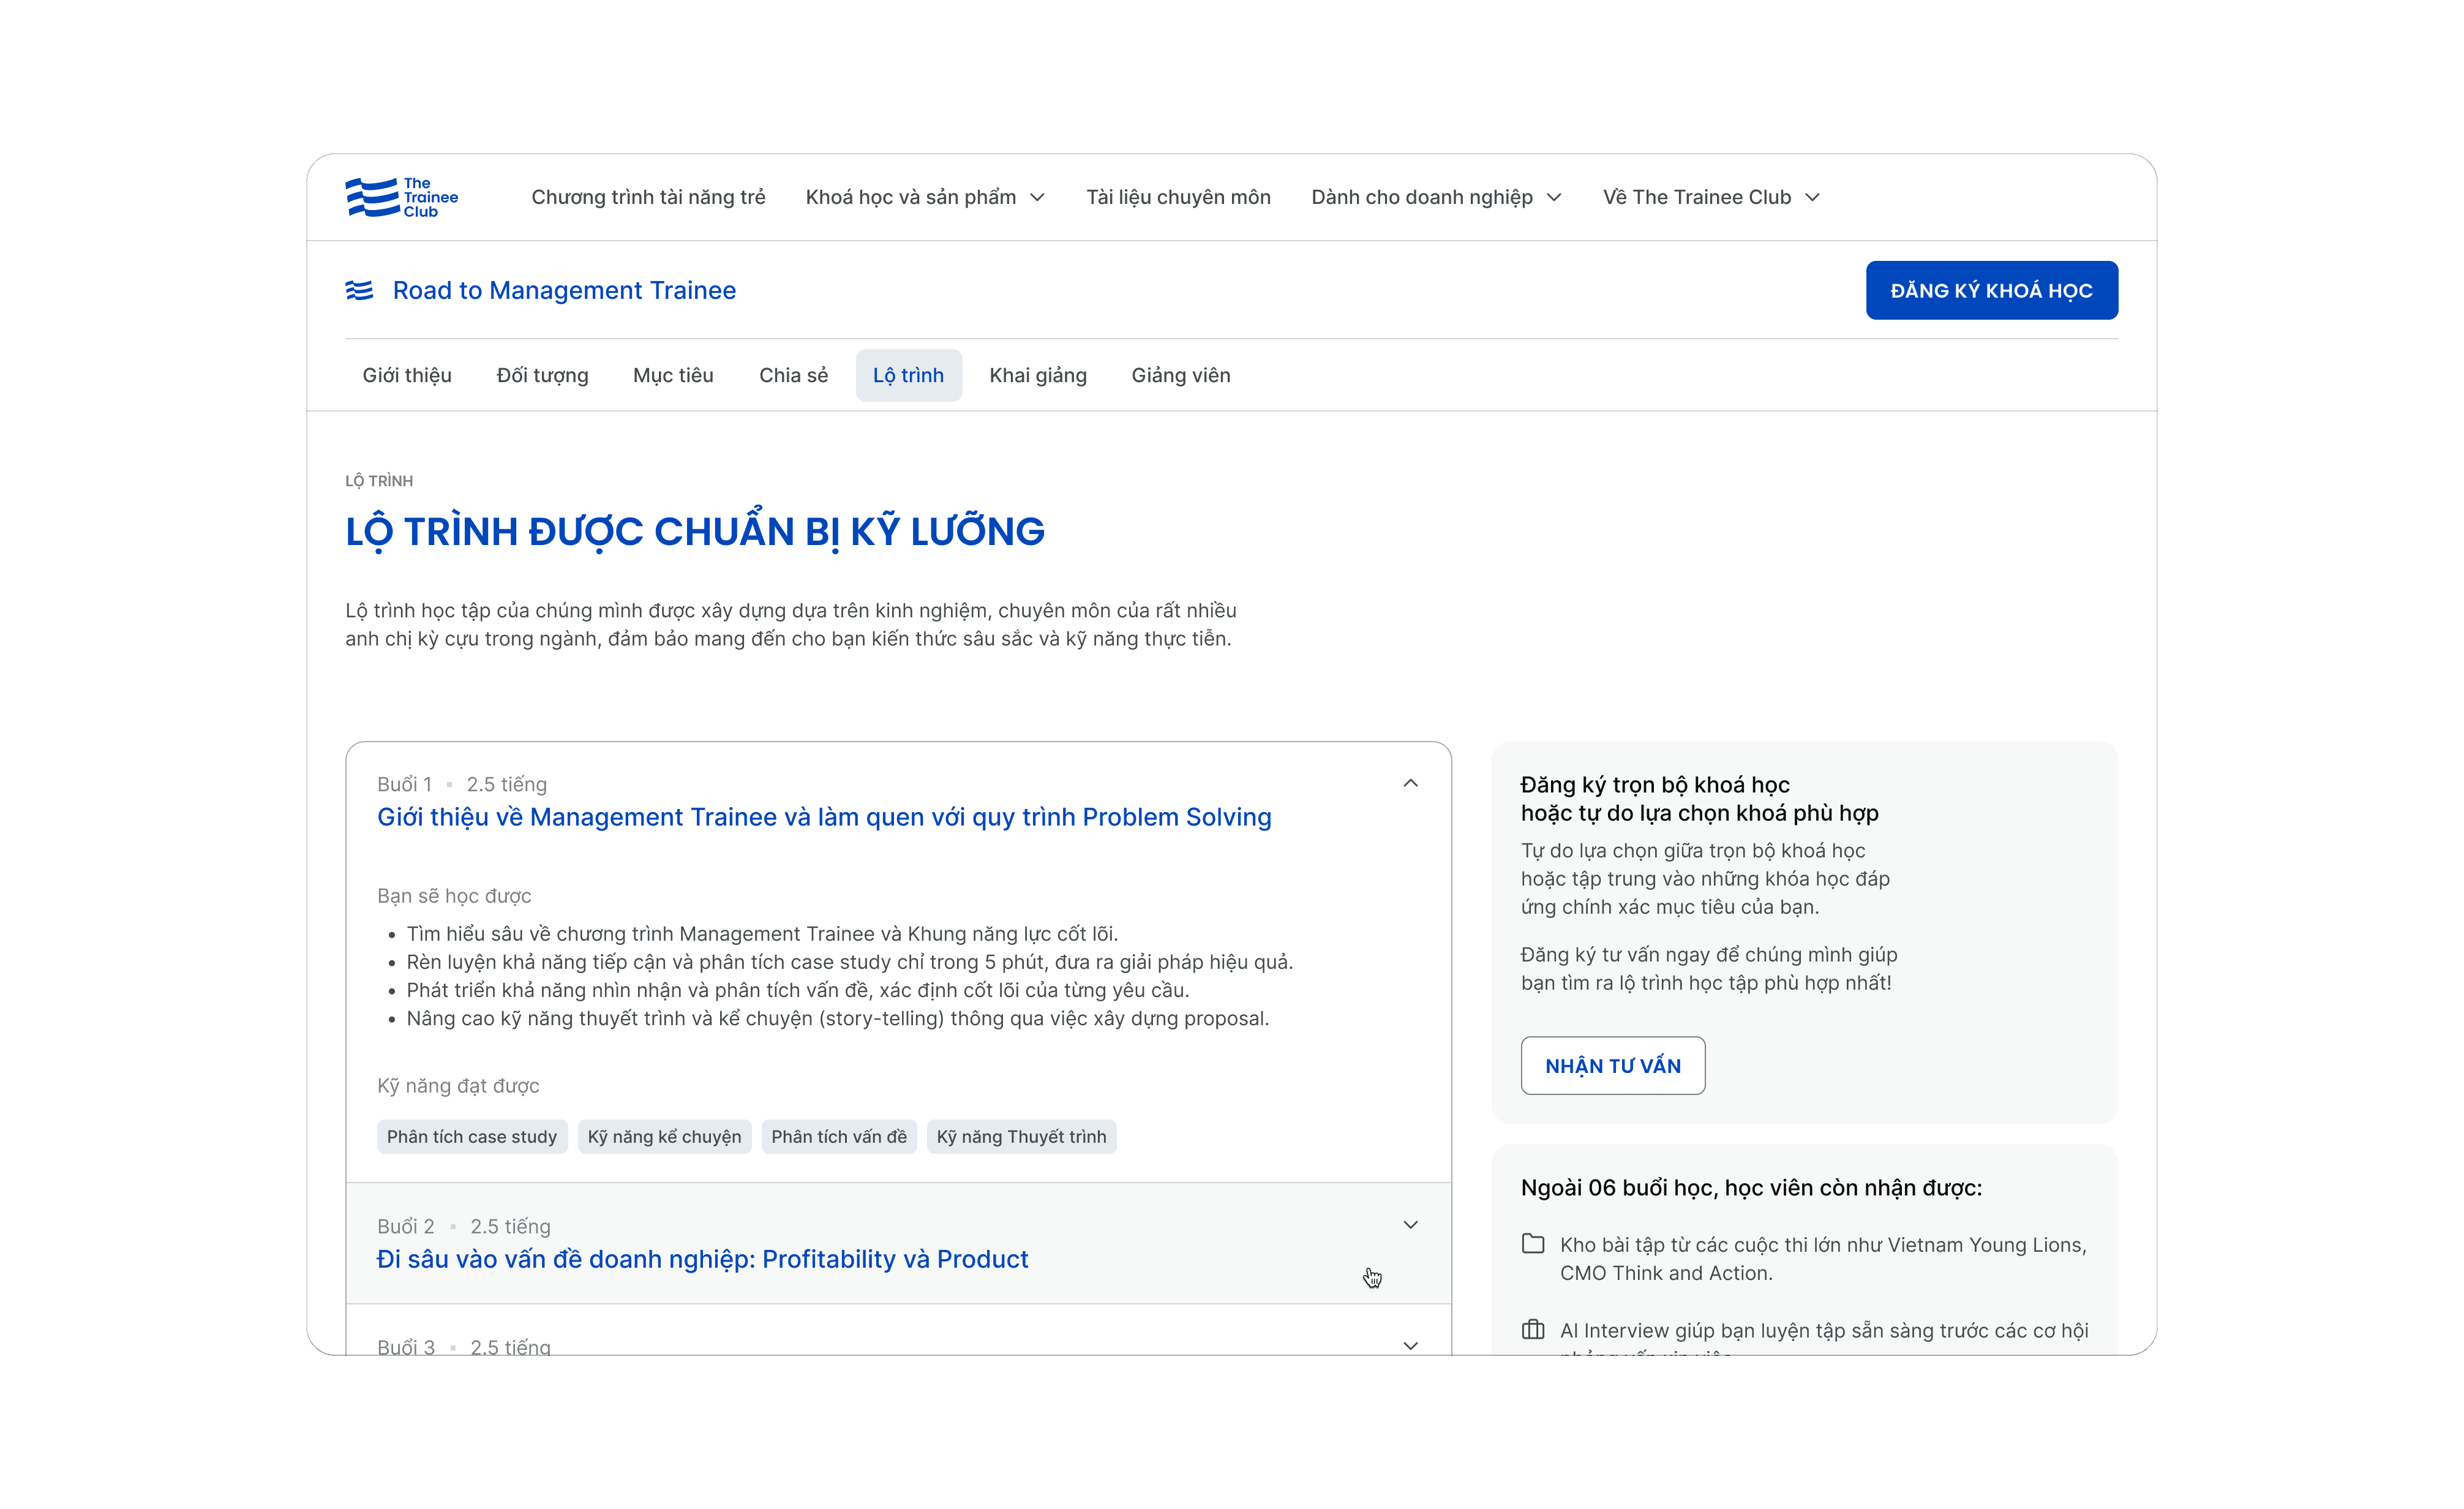Image resolution: width=2464 pixels, height=1509 pixels.
Task: Switch to Giới thiệu tab
Action: 407,375
